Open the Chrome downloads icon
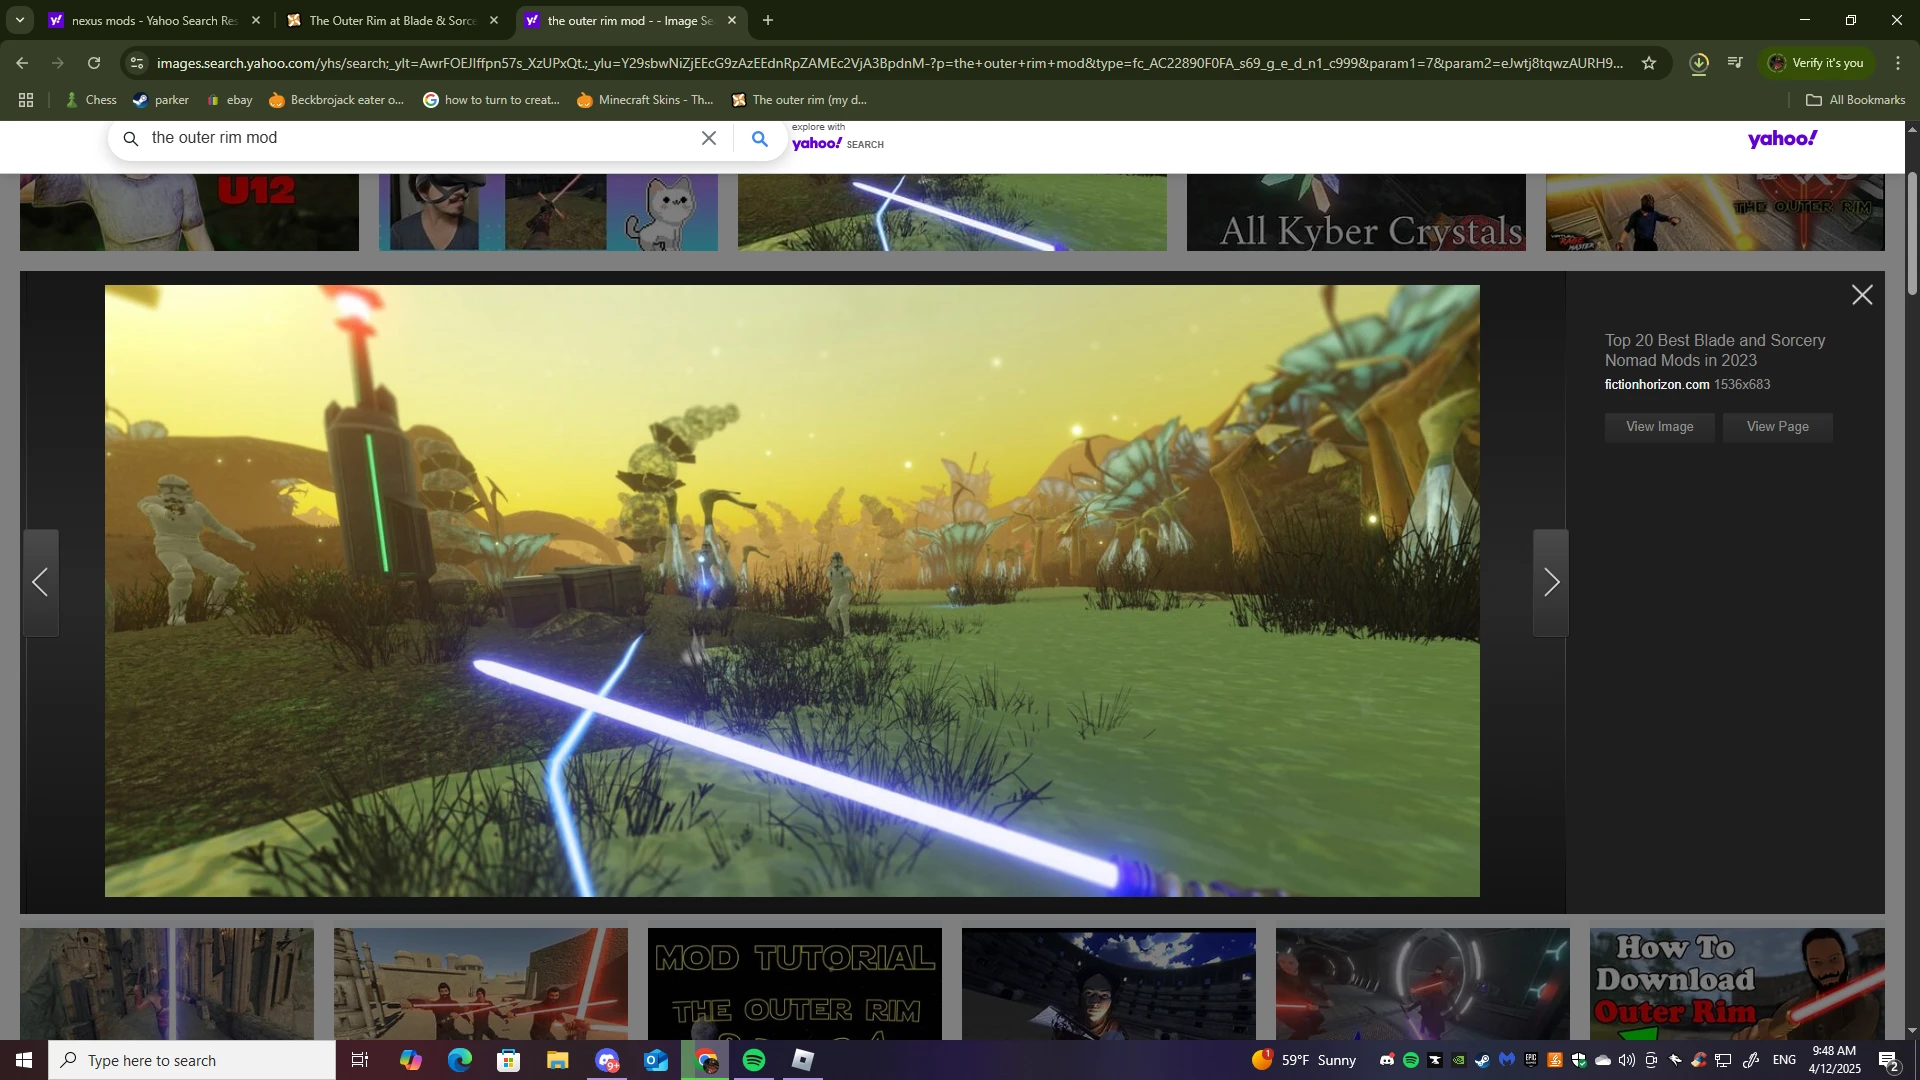Viewport: 1920px width, 1080px height. click(1699, 63)
